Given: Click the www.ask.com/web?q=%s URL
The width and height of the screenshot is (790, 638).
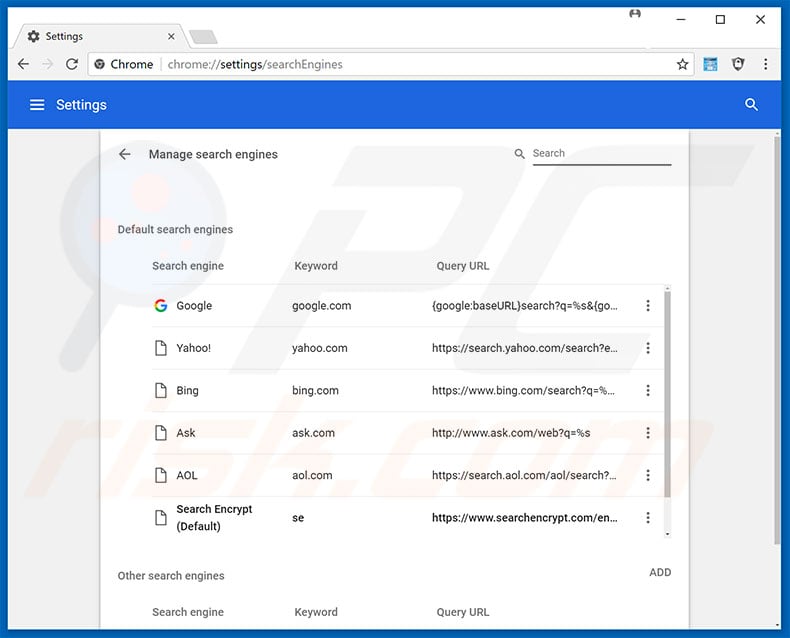Looking at the screenshot, I should tap(511, 432).
